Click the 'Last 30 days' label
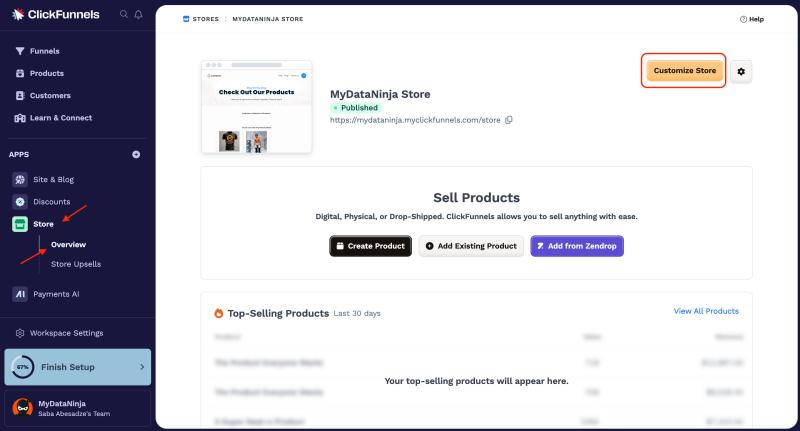 (x=357, y=314)
